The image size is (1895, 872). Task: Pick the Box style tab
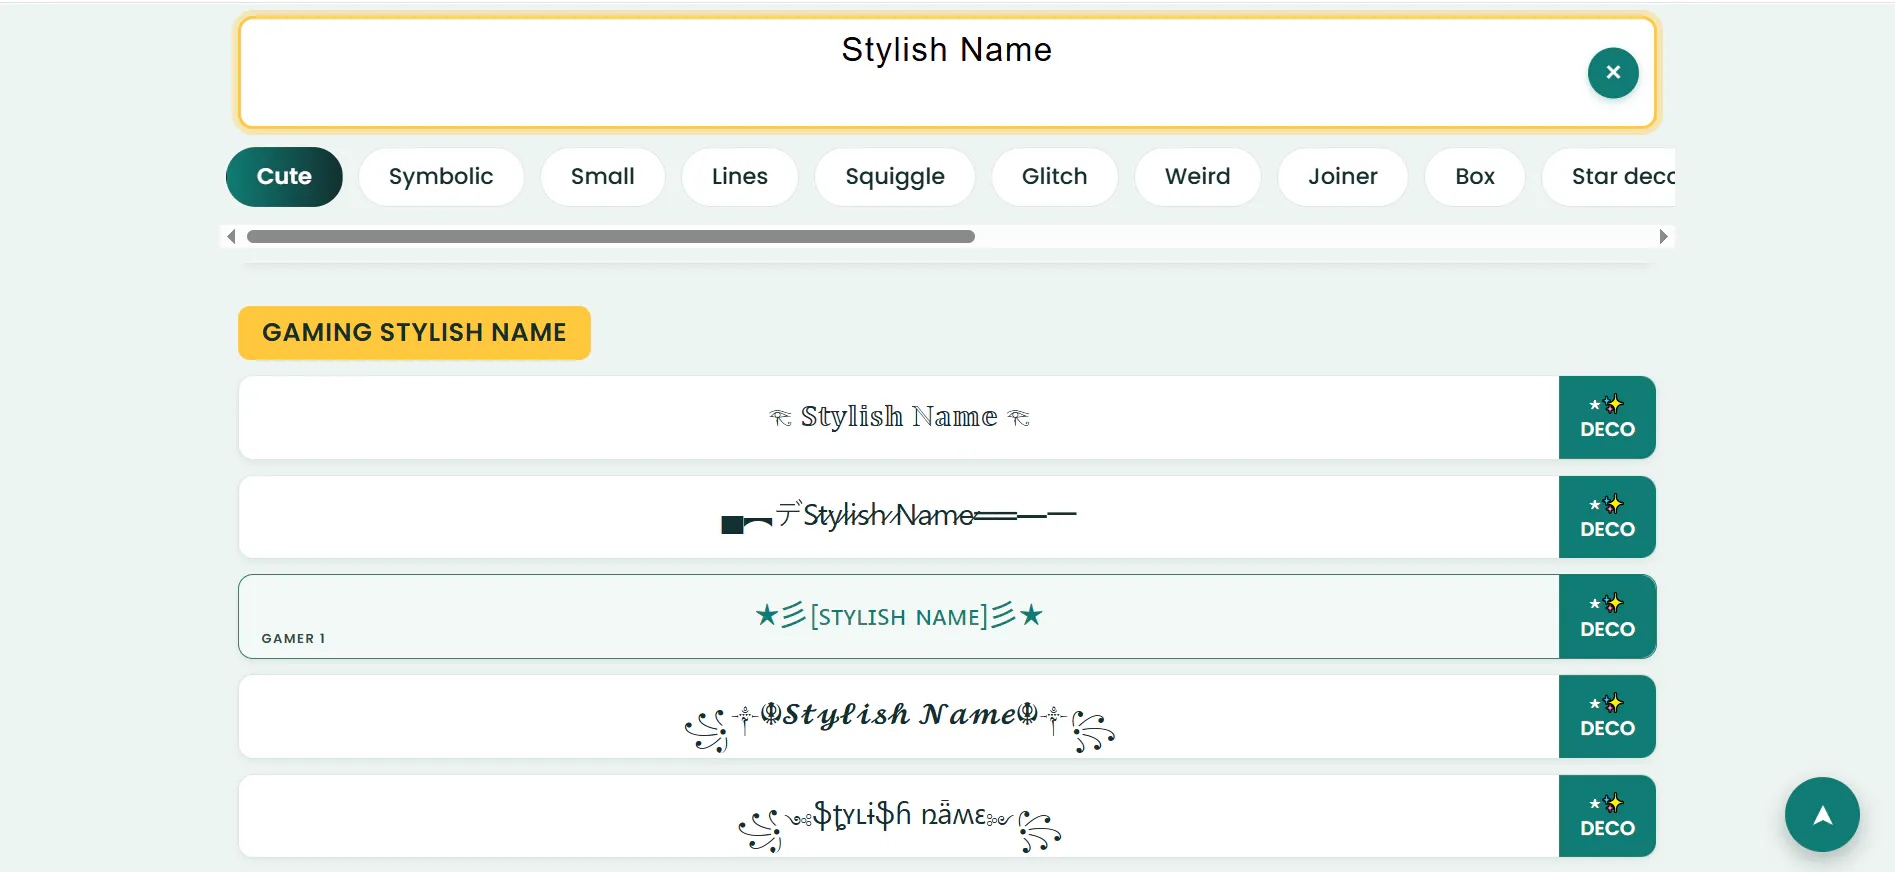[1475, 177]
